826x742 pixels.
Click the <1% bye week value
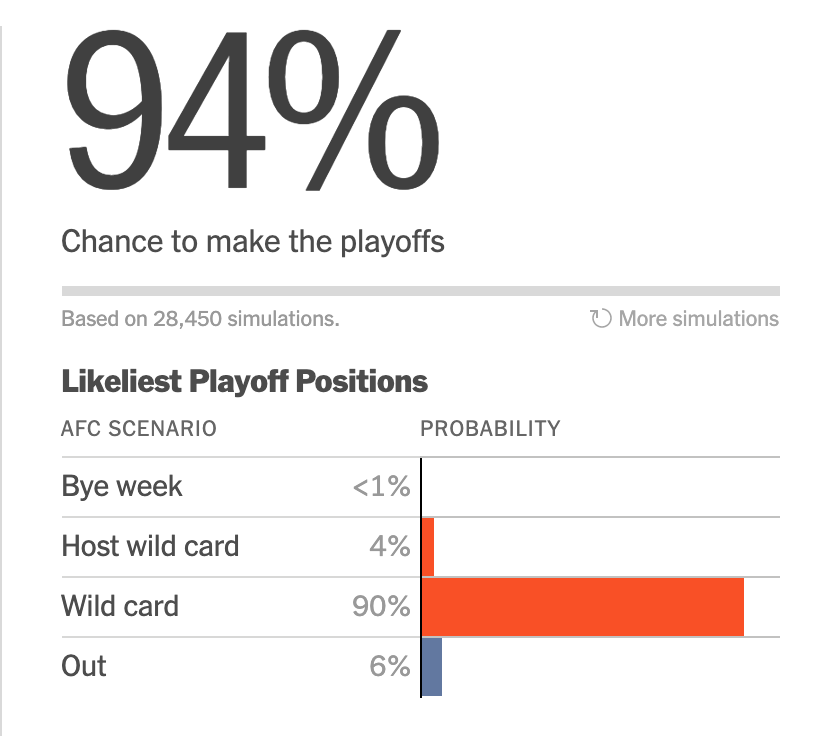click(381, 487)
